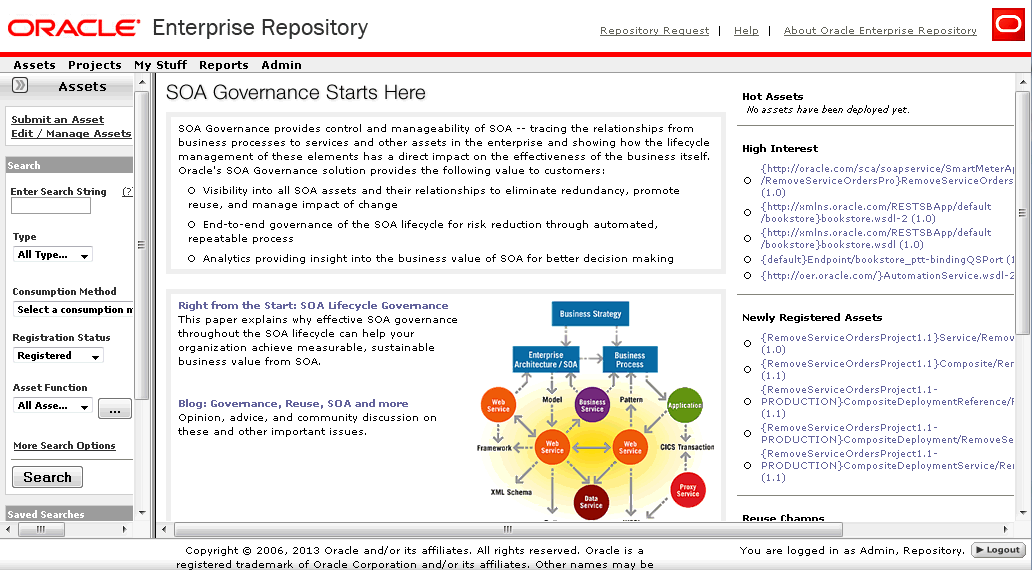This screenshot has height=570, width=1032.
Task: Open Blog: Governance, Reuse, SOA and more
Action: (293, 403)
